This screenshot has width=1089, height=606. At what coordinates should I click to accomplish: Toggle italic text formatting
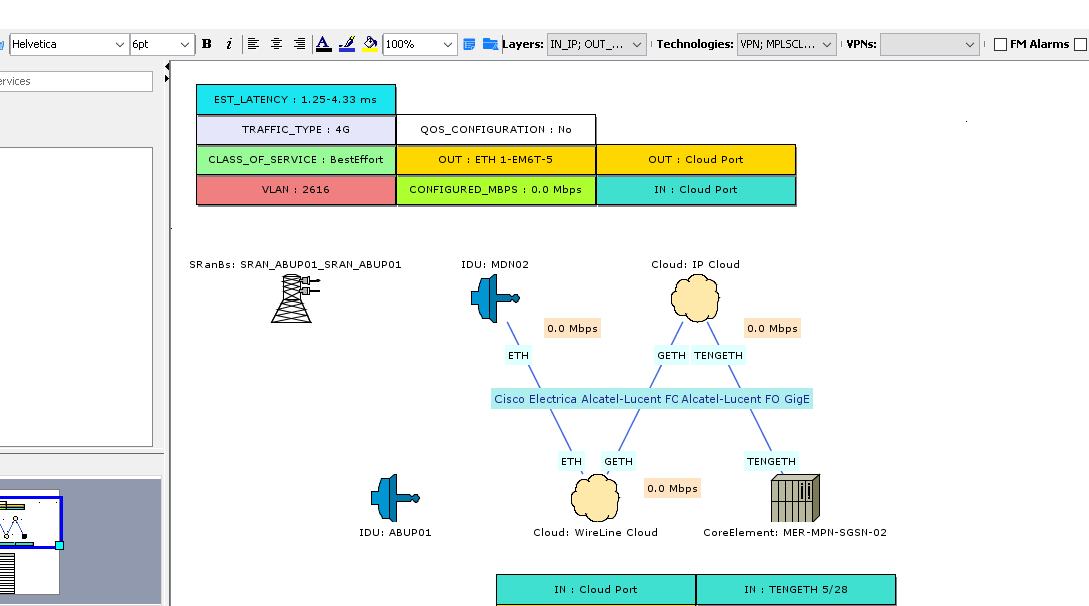(229, 44)
